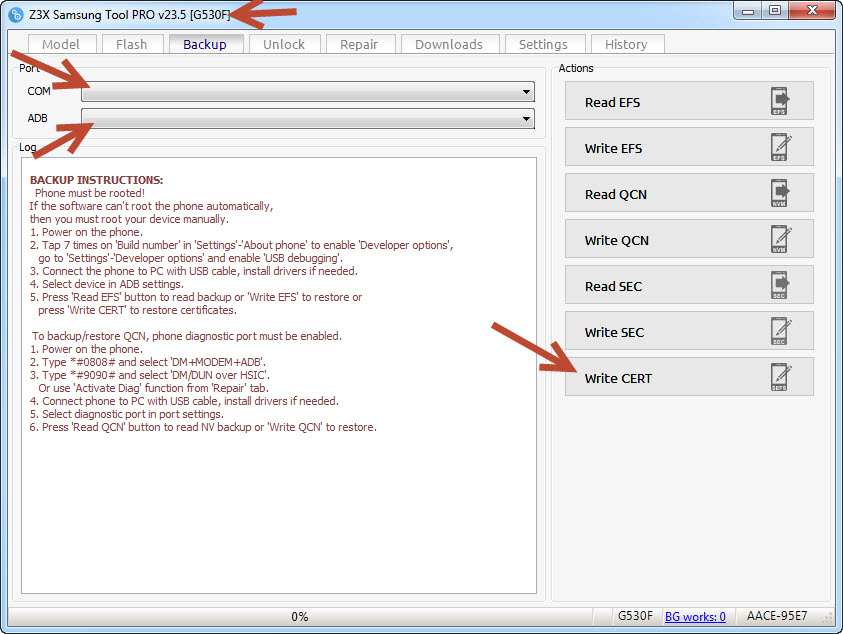This screenshot has width=843, height=634.
Task: Click the AACE-95E7 status bar entry
Action: 777,616
